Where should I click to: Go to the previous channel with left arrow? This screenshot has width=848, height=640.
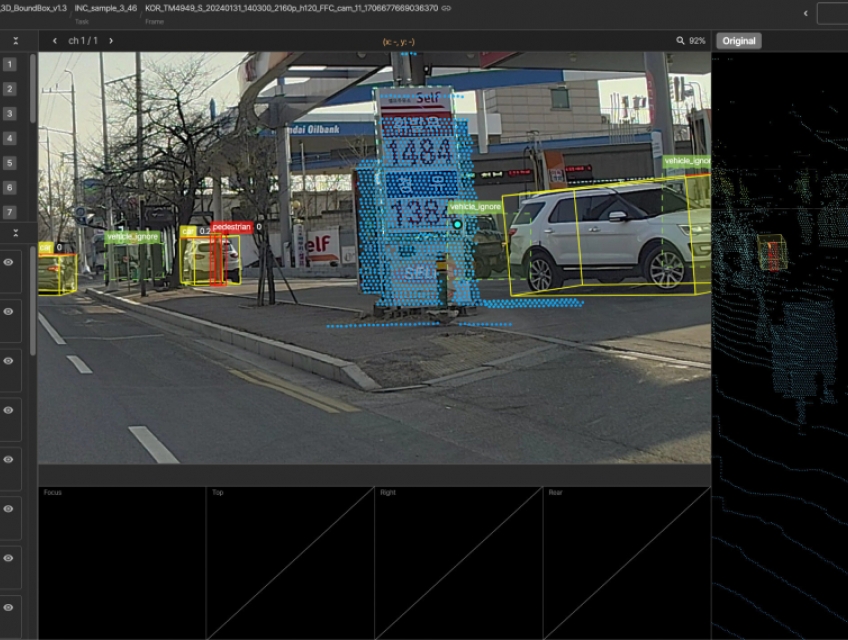[x=54, y=41]
